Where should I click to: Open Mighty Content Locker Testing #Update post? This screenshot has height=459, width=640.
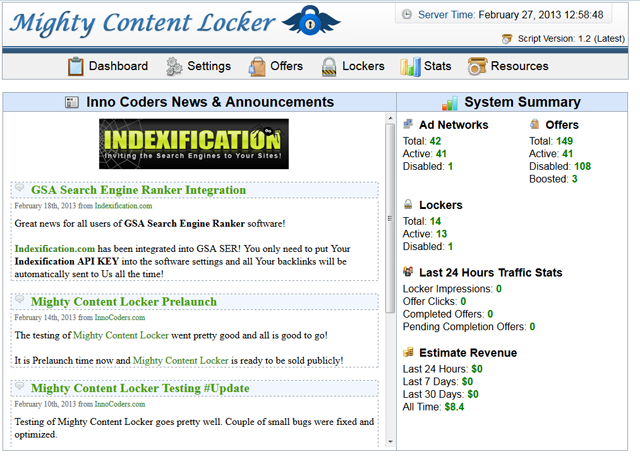[140, 388]
